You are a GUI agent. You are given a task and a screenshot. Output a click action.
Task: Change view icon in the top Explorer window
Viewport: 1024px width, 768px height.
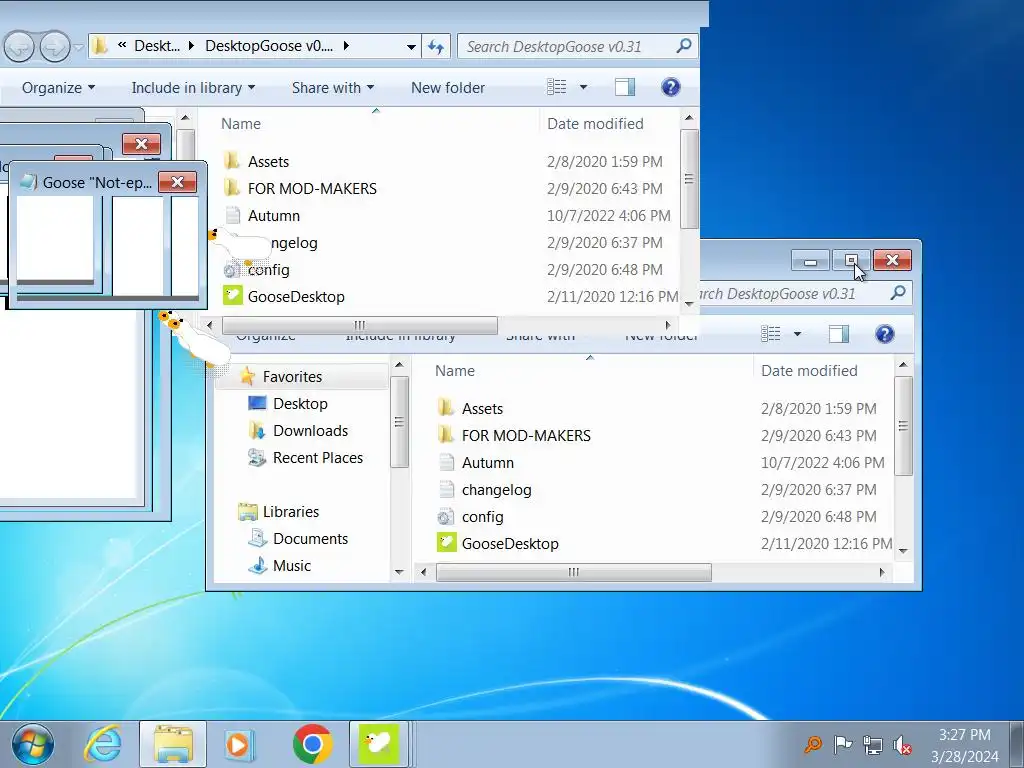click(x=556, y=87)
